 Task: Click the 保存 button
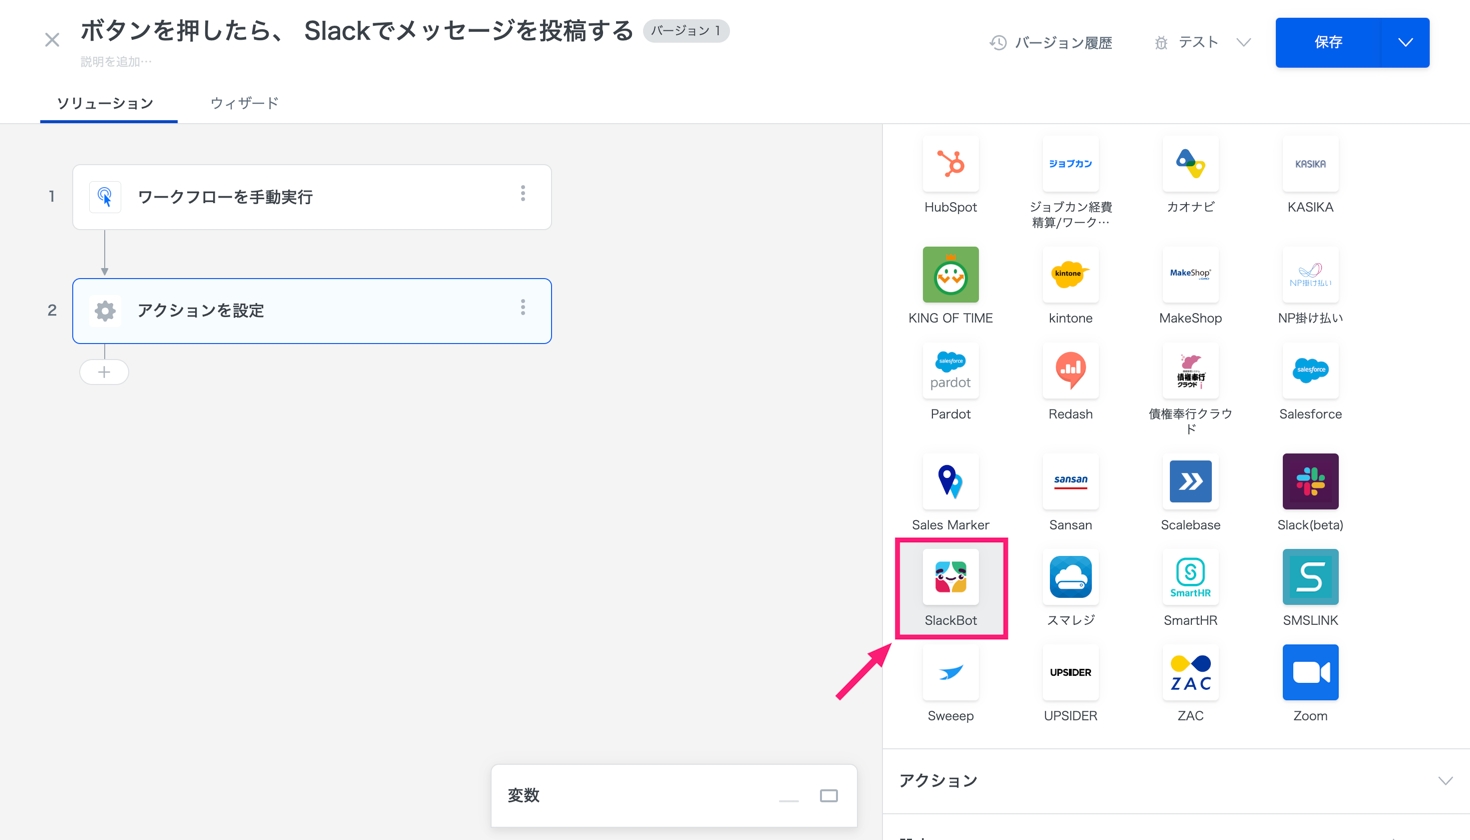1328,43
